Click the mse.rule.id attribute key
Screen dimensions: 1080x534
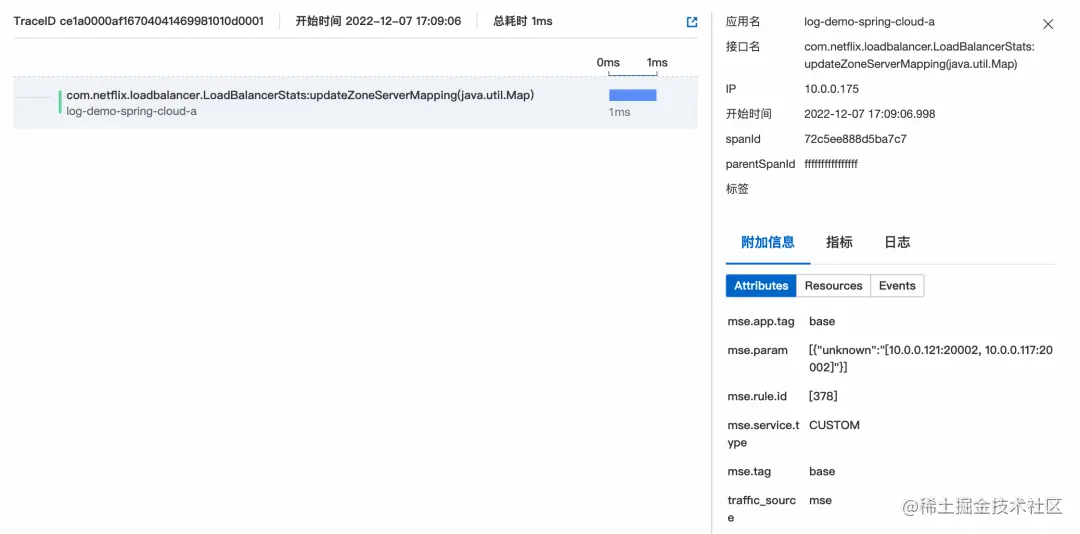coord(757,396)
